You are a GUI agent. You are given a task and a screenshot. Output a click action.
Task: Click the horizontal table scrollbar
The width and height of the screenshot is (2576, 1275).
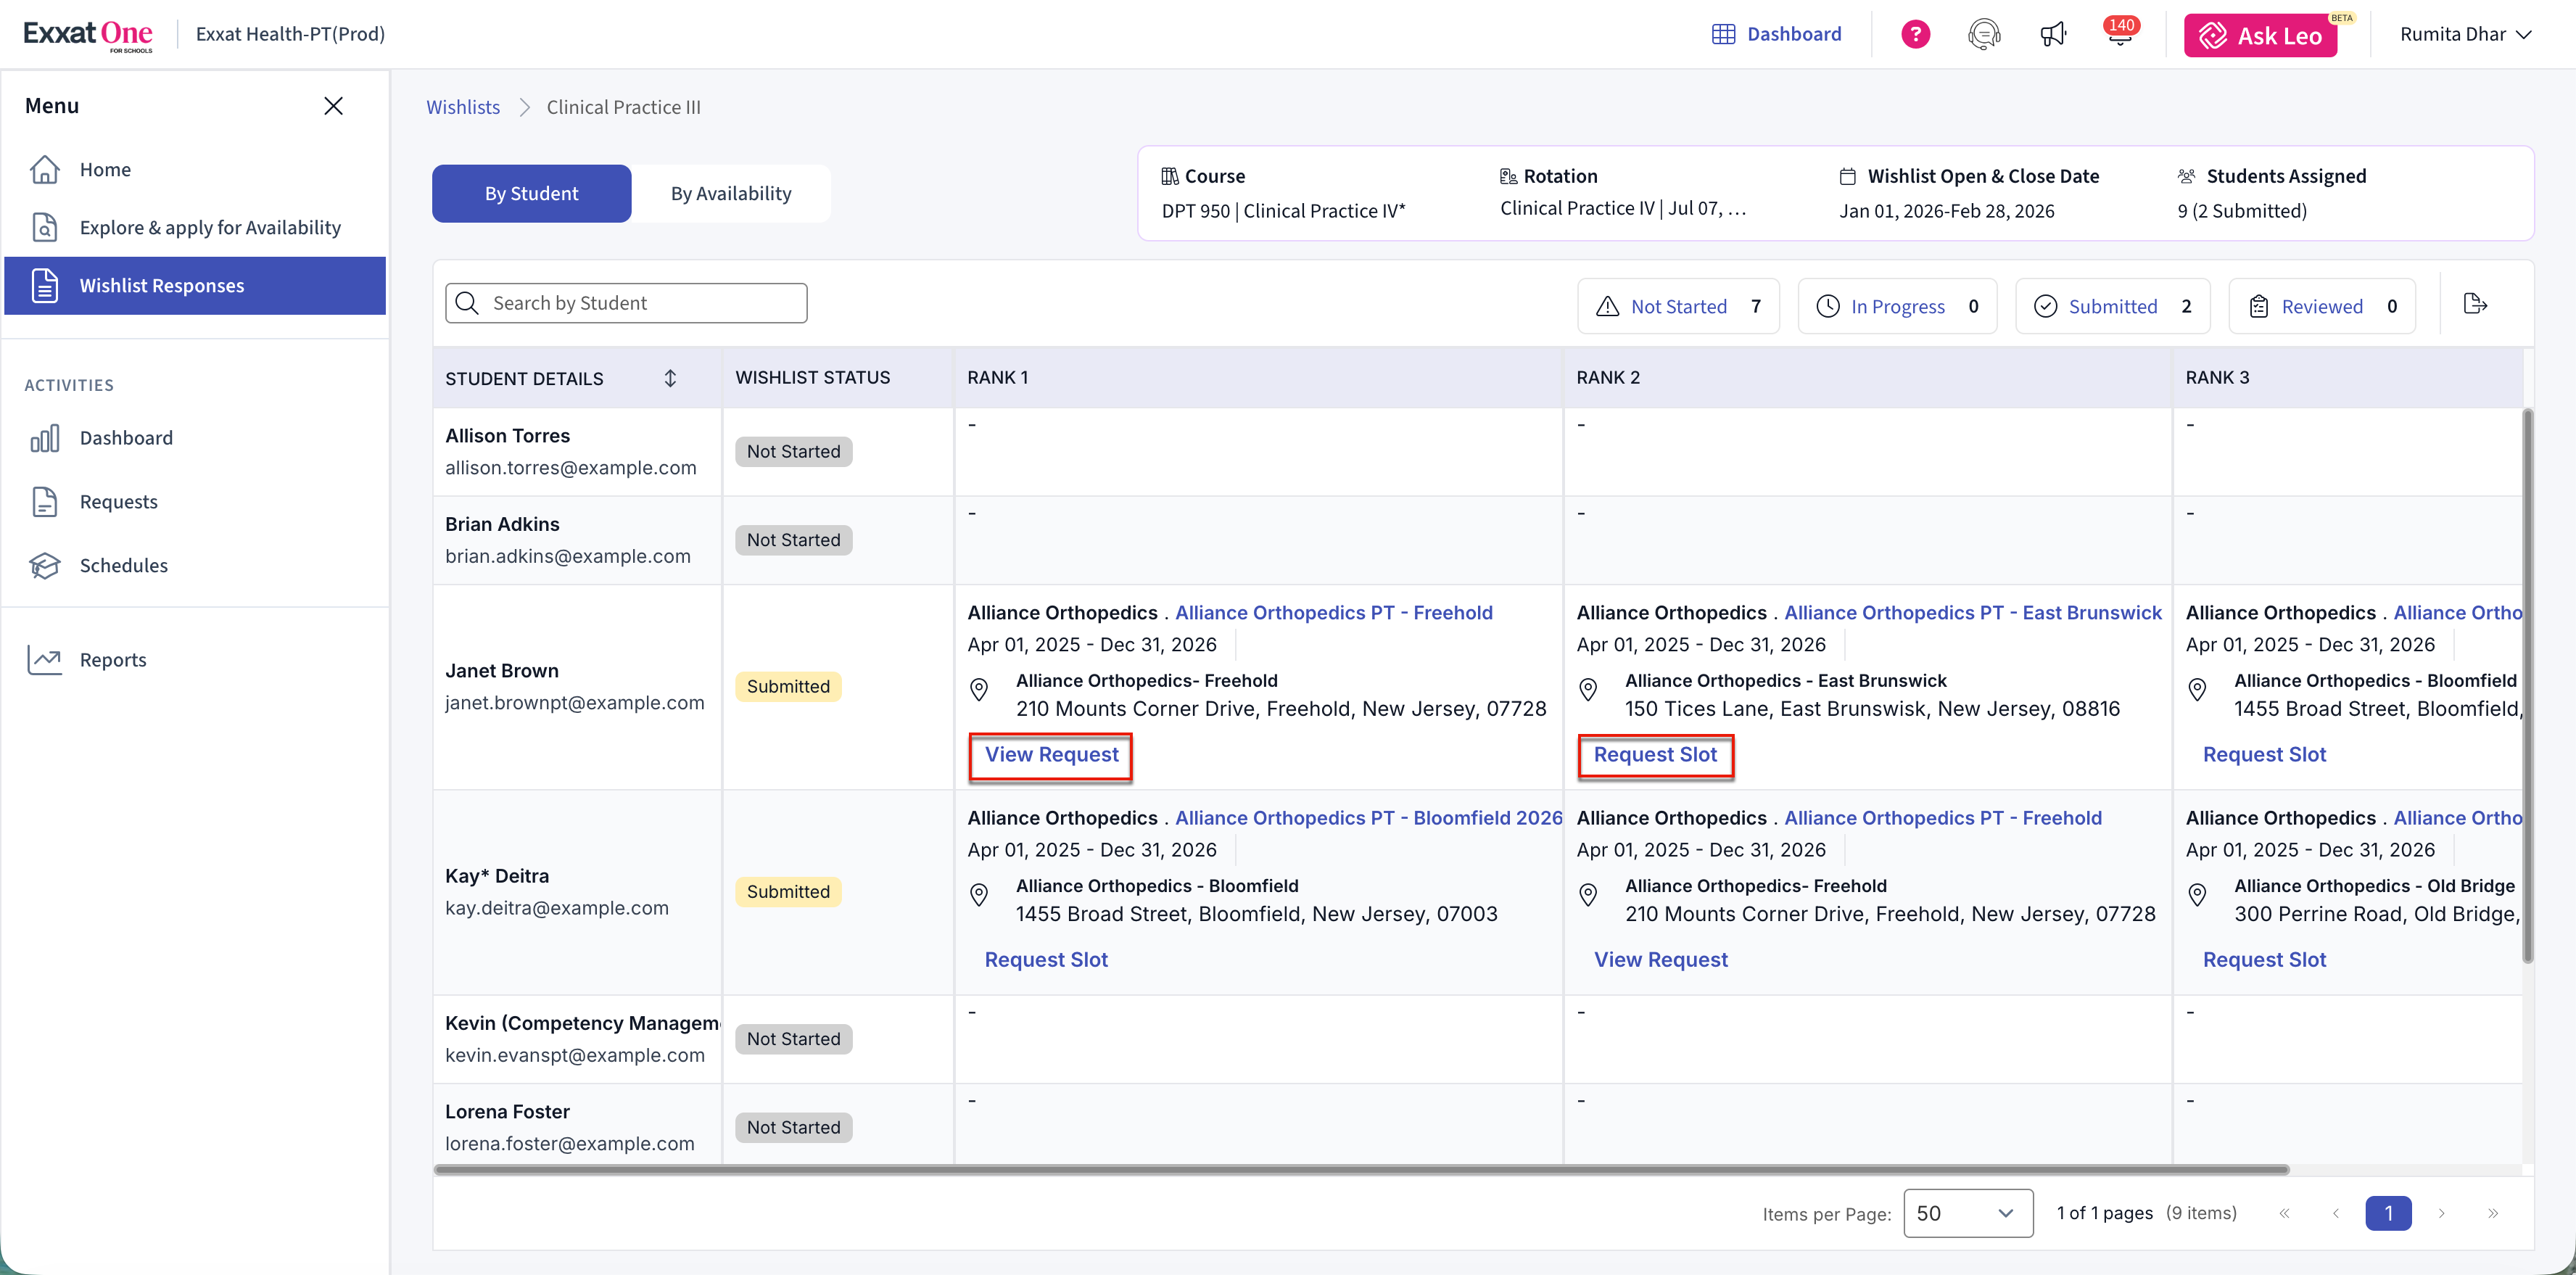pos(1360,1169)
